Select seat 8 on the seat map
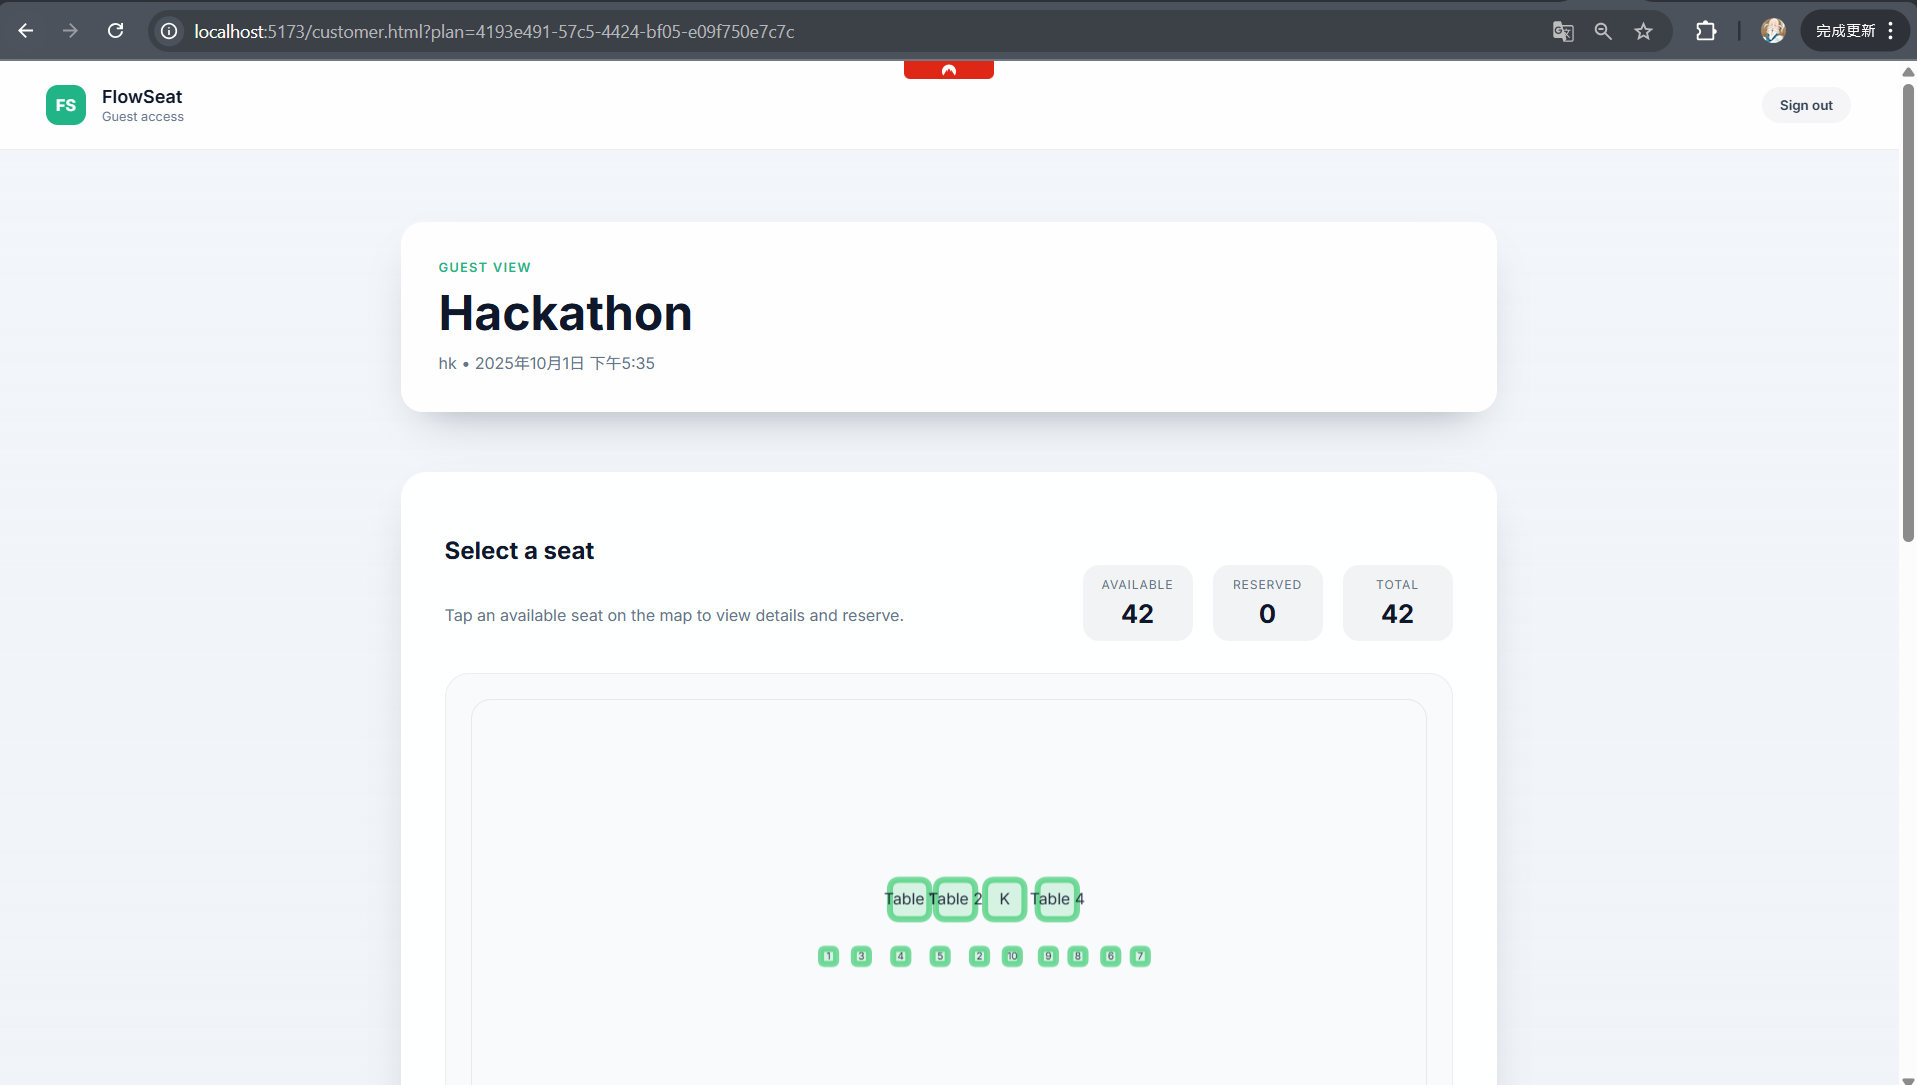The height and width of the screenshot is (1085, 1917). click(1078, 956)
